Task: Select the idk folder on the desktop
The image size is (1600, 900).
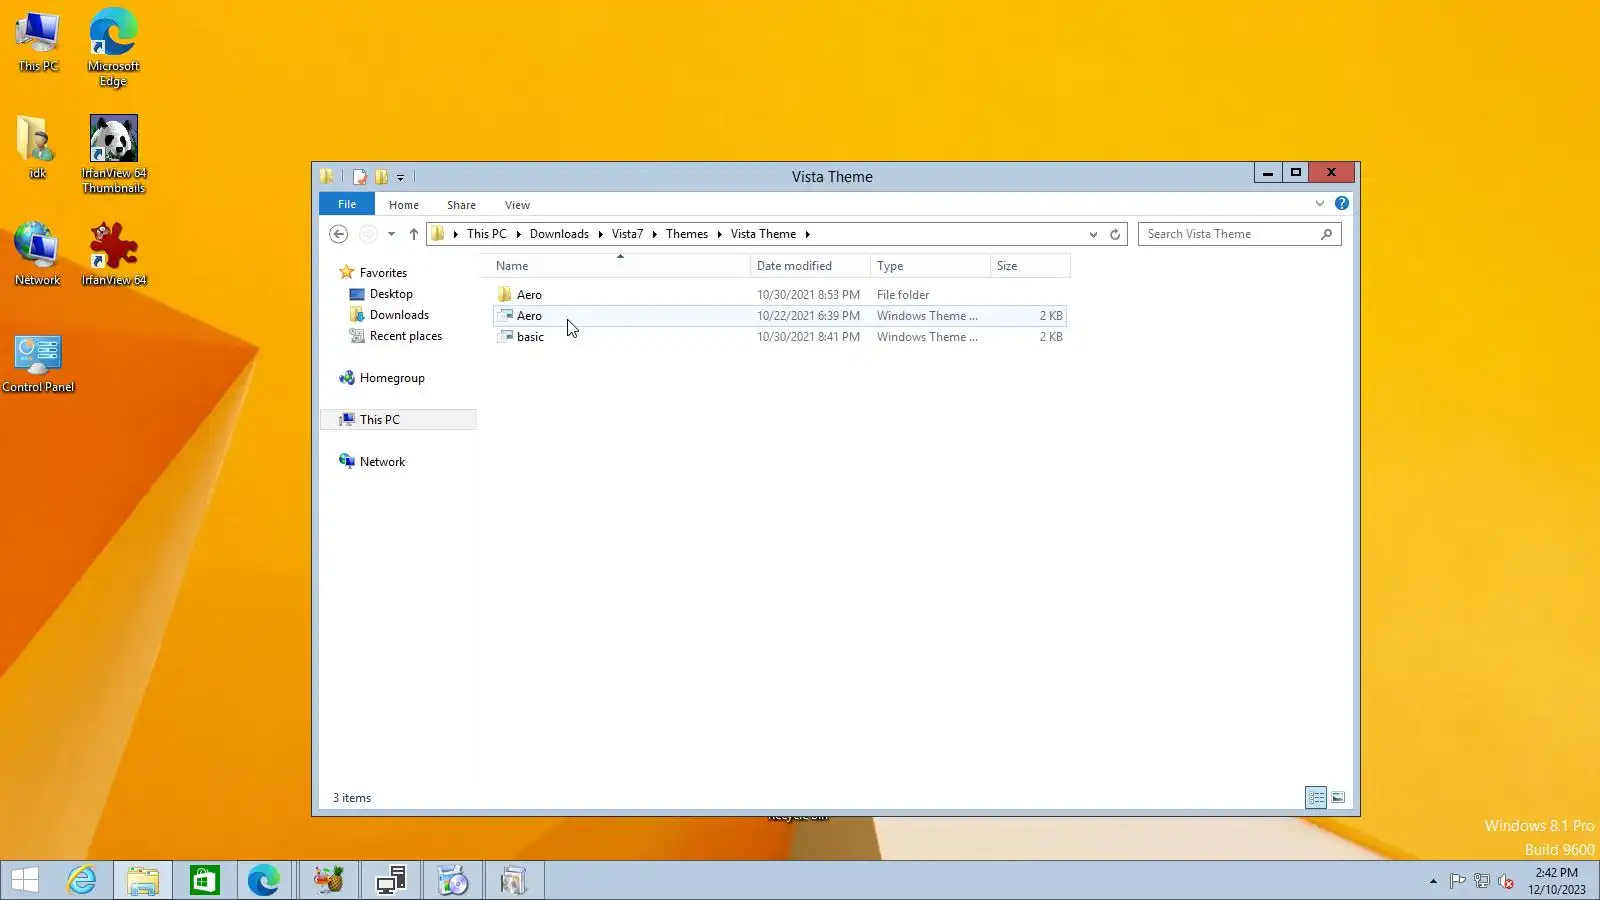Action: coord(37,147)
